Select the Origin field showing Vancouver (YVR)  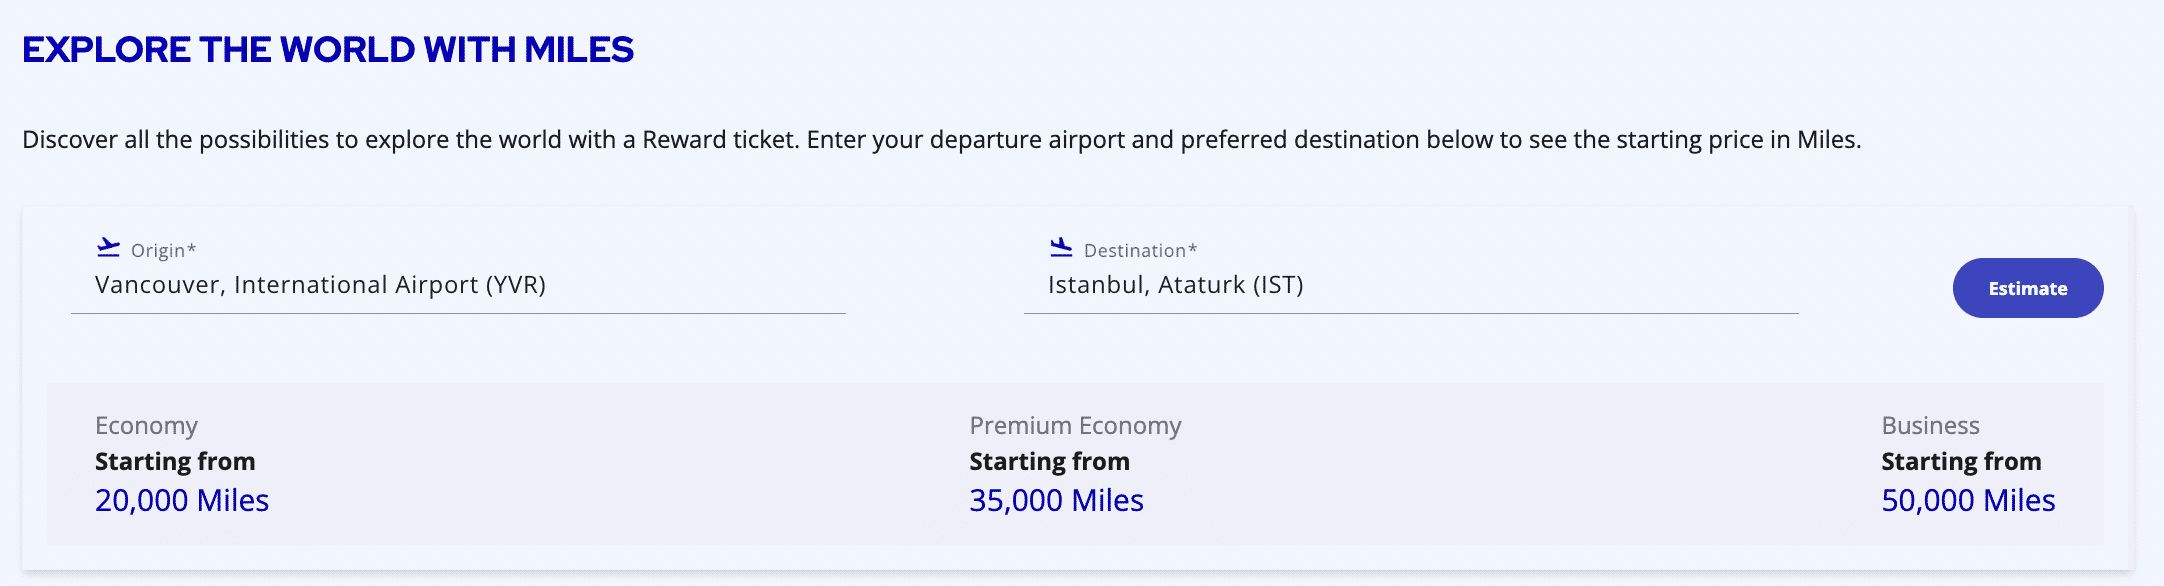coord(320,285)
